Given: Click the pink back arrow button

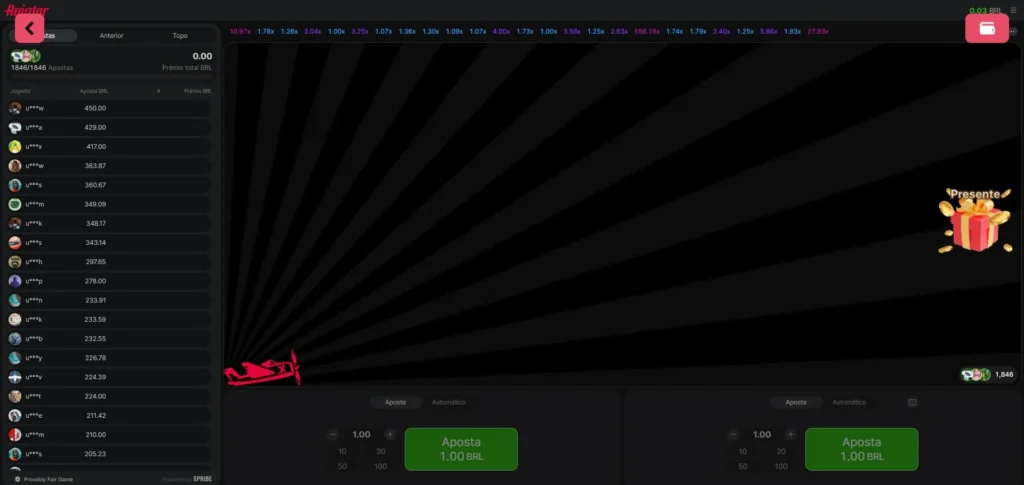Looking at the screenshot, I should click(x=30, y=28).
